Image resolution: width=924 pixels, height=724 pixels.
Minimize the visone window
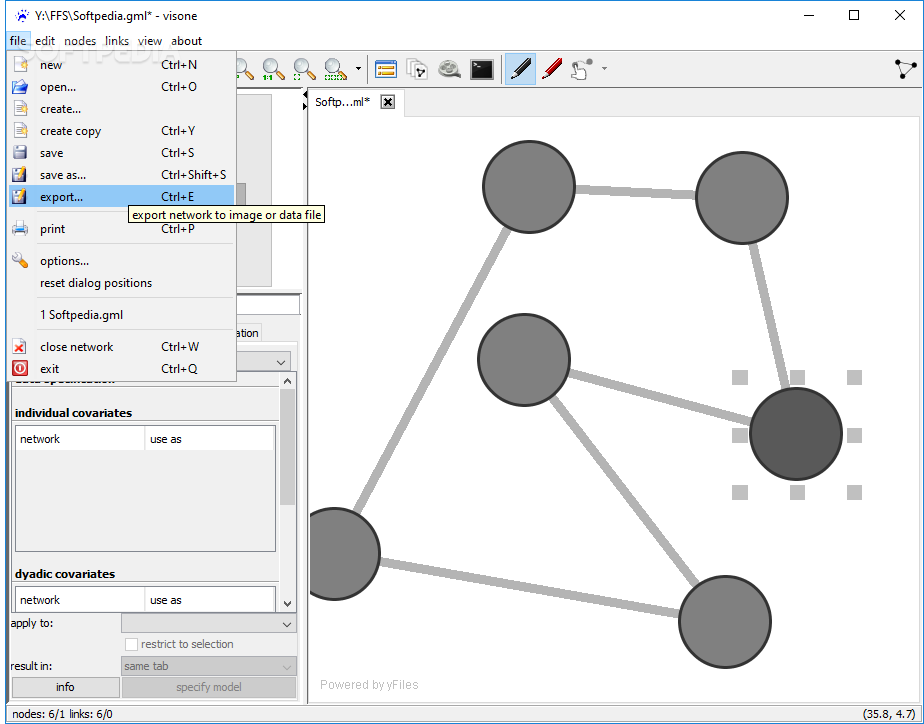click(808, 16)
